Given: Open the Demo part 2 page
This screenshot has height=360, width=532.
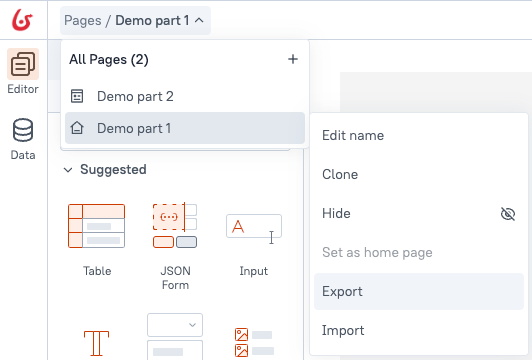Looking at the screenshot, I should 185,96.
